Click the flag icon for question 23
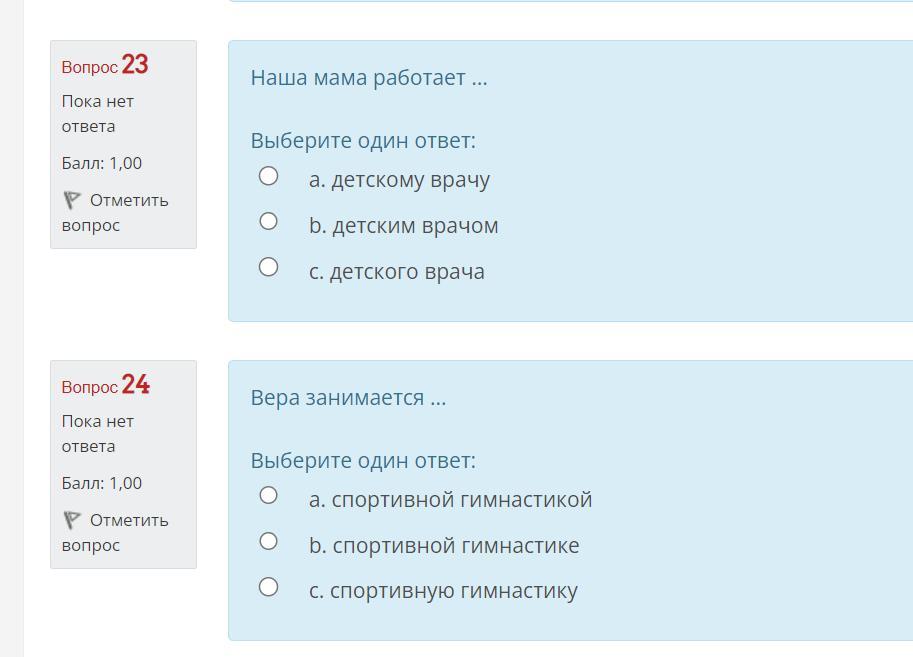This screenshot has height=657, width=913. pos(71,201)
